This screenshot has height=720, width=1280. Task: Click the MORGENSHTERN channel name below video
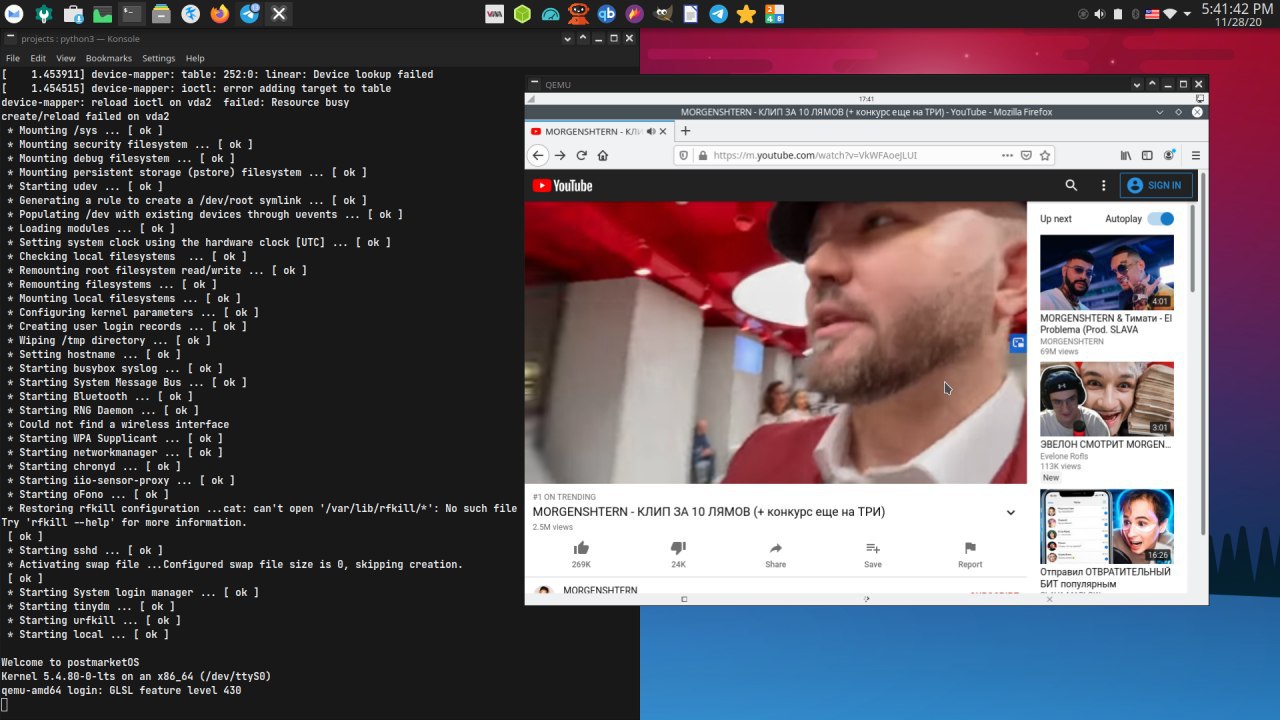600,590
